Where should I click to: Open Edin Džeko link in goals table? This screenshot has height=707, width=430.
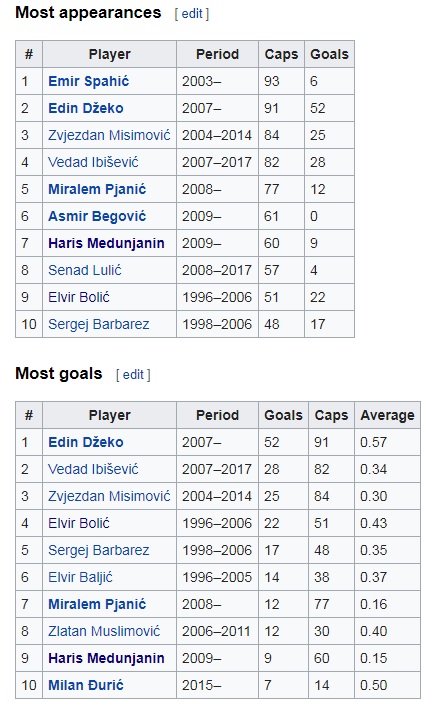pyautogui.click(x=86, y=442)
